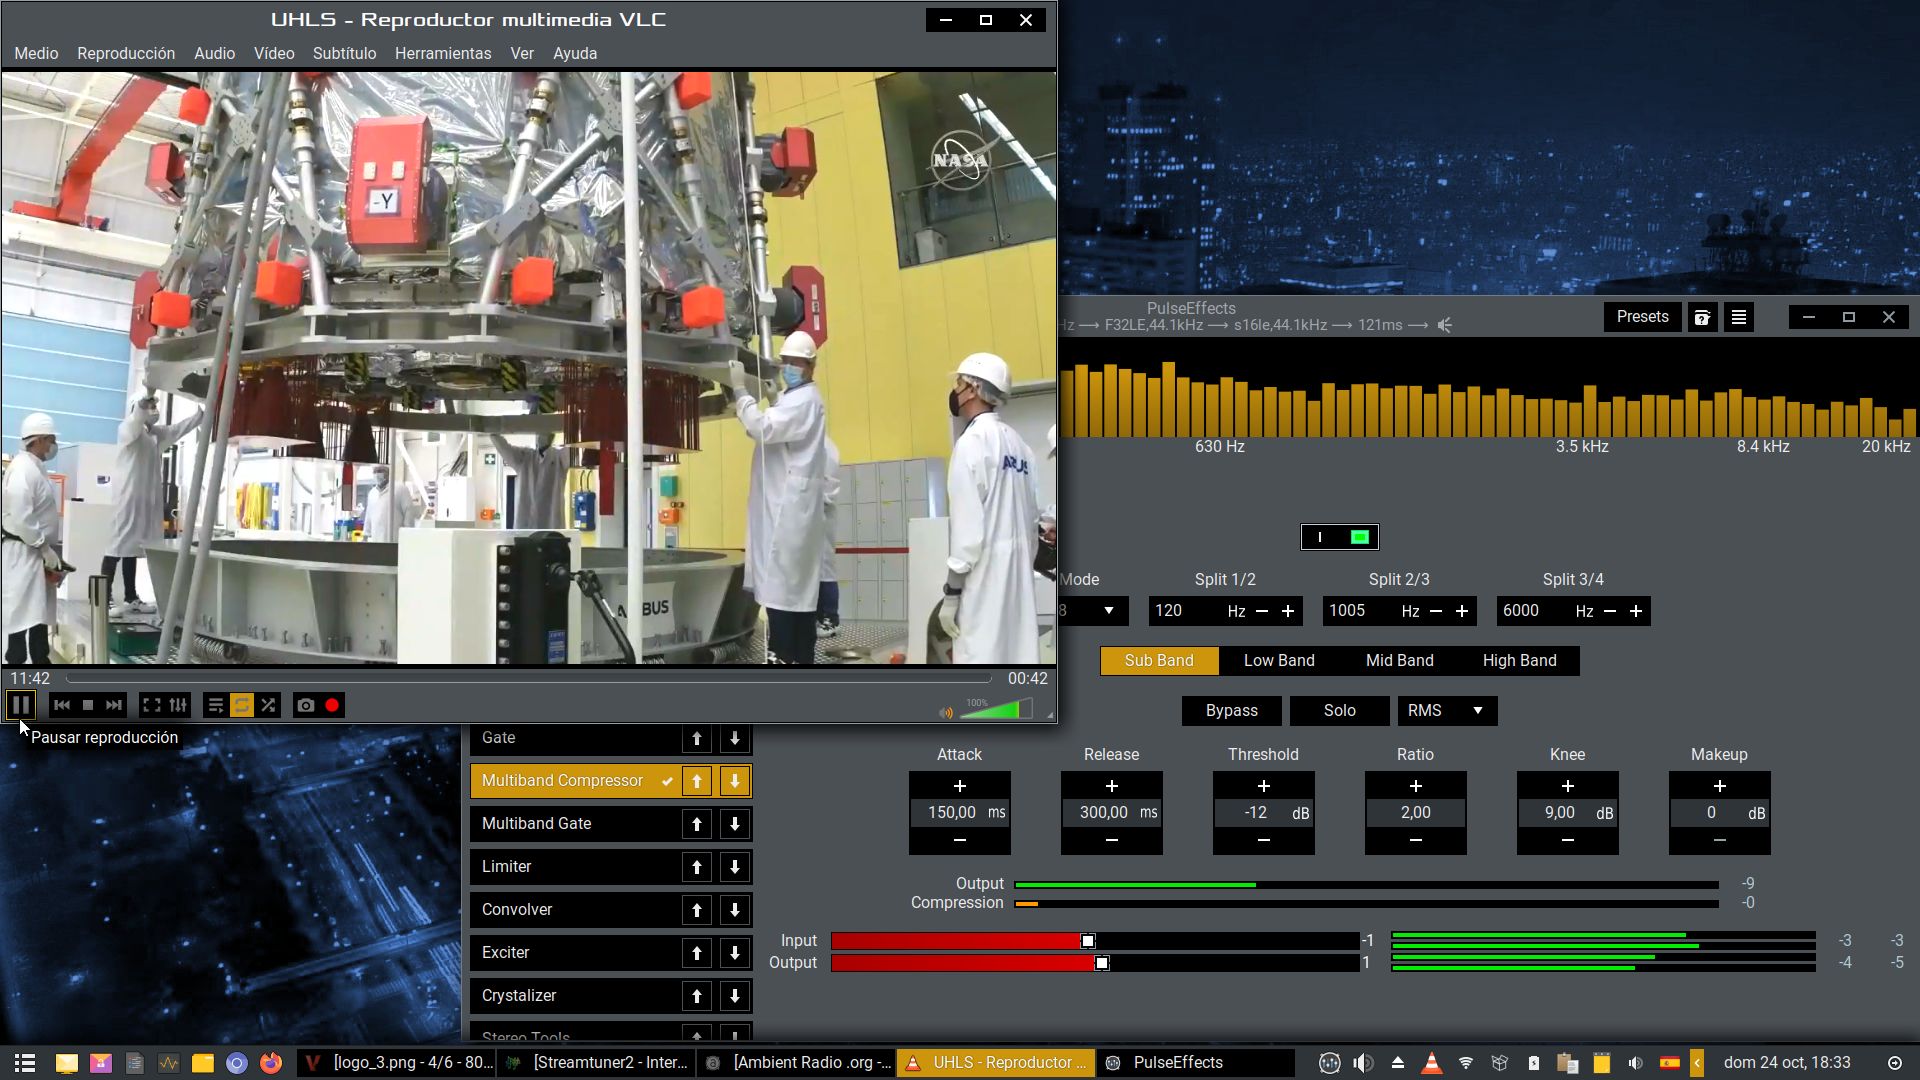1920x1080 pixels.
Task: Toggle random shuffle in VLC
Action: click(268, 705)
